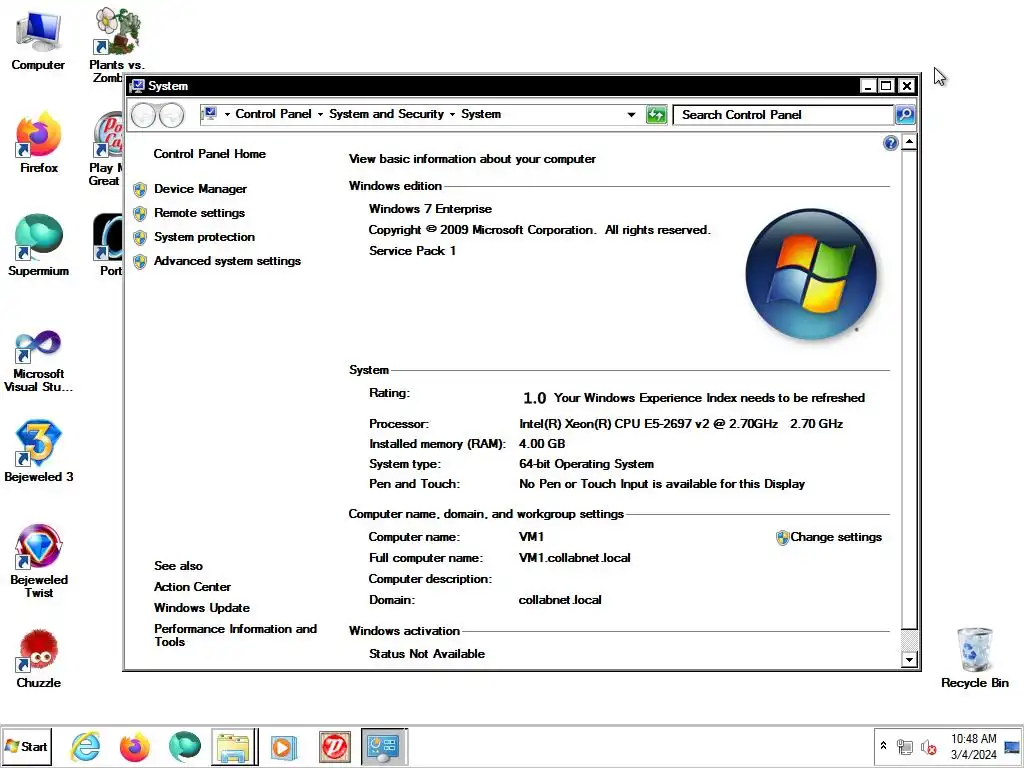Click the network tray icon
This screenshot has width=1024, height=768.
point(904,746)
